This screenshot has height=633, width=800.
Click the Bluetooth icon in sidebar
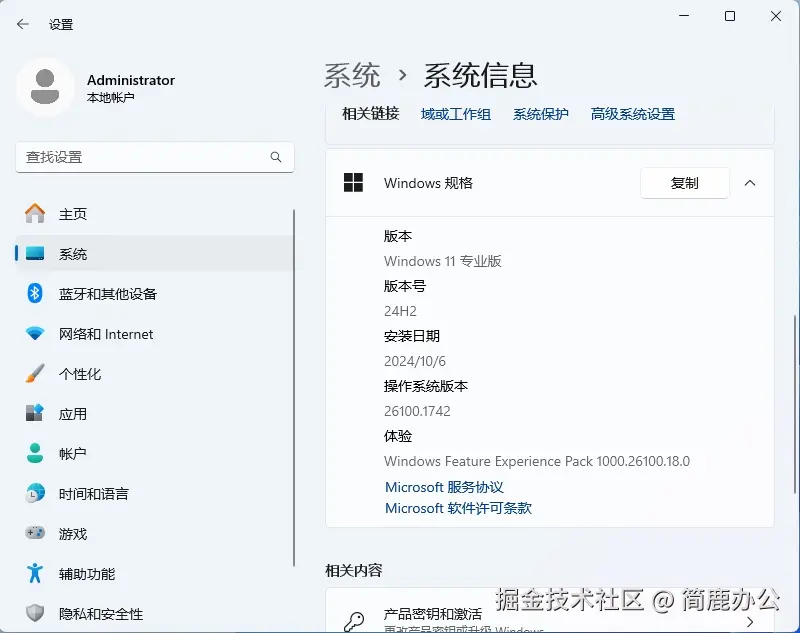[35, 293]
